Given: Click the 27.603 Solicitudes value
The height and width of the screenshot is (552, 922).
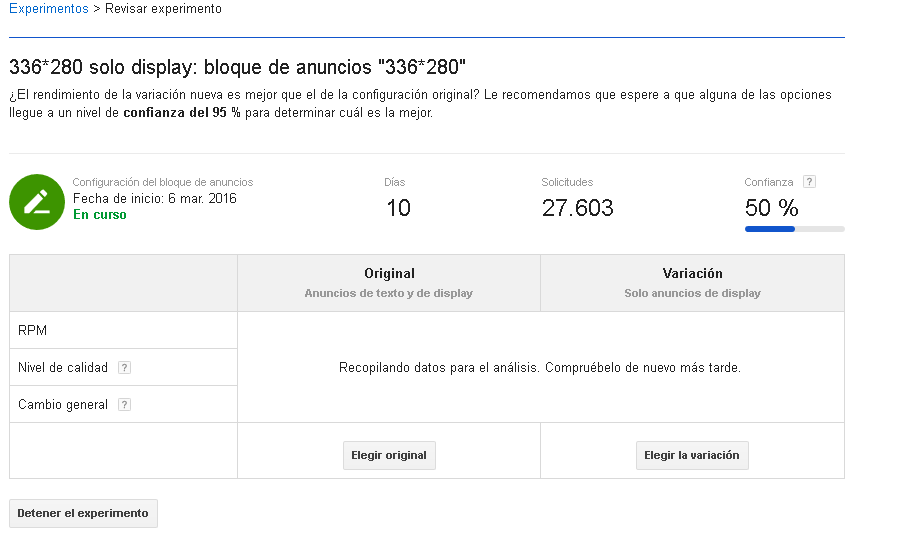Looking at the screenshot, I should 577,208.
